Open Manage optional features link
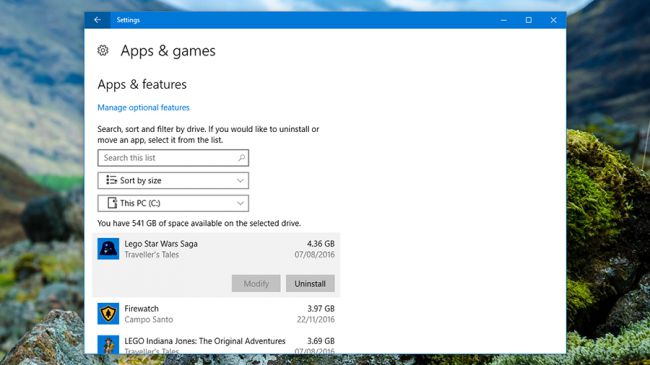Screen dimensions: 650x365 143,107
